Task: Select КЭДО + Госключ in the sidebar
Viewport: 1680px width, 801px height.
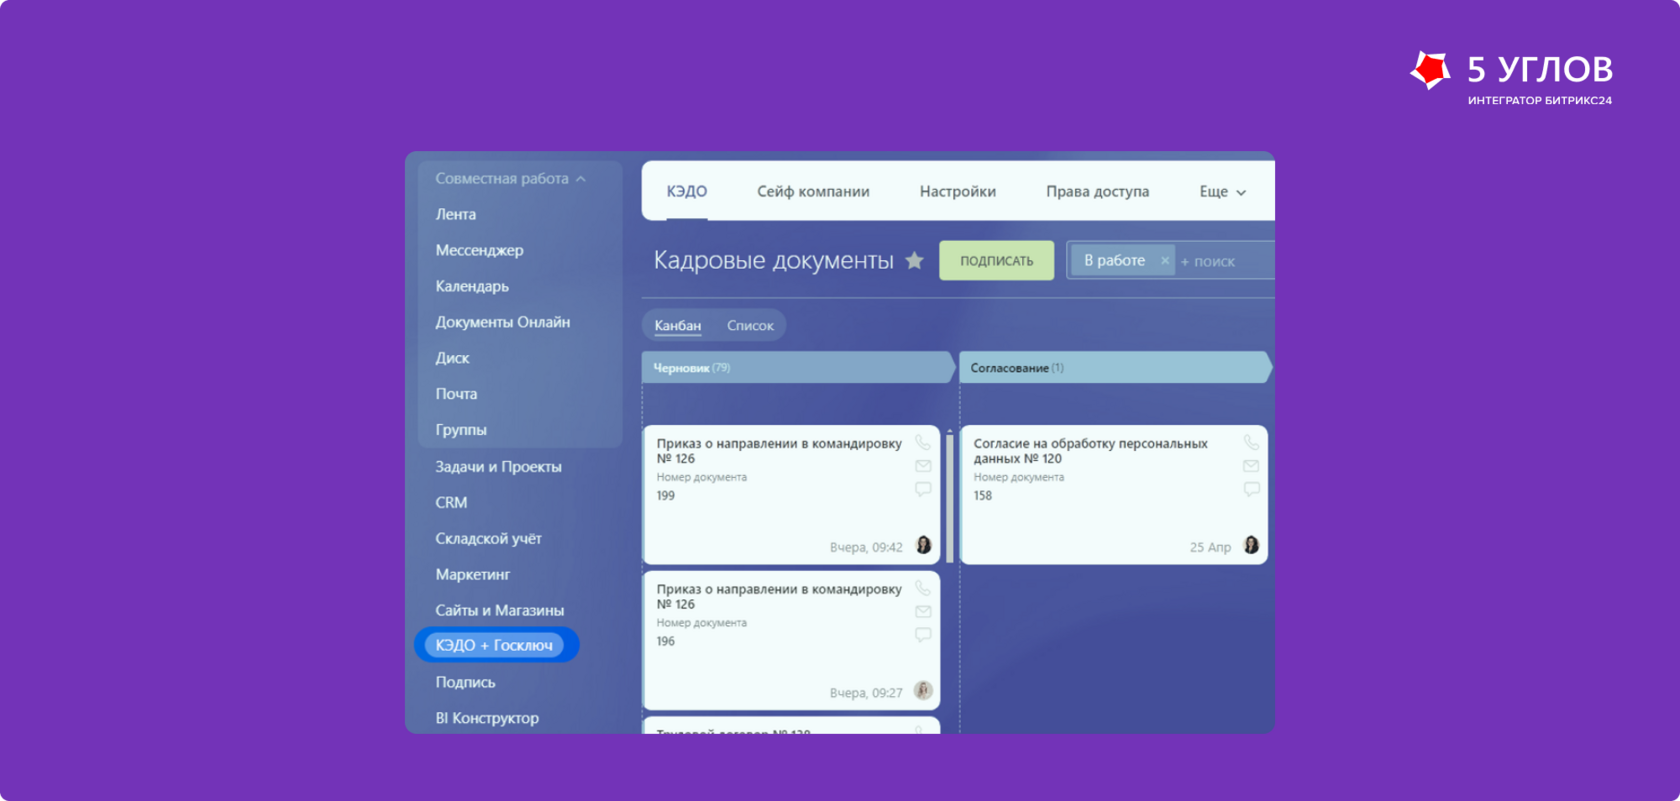Action: 496,645
